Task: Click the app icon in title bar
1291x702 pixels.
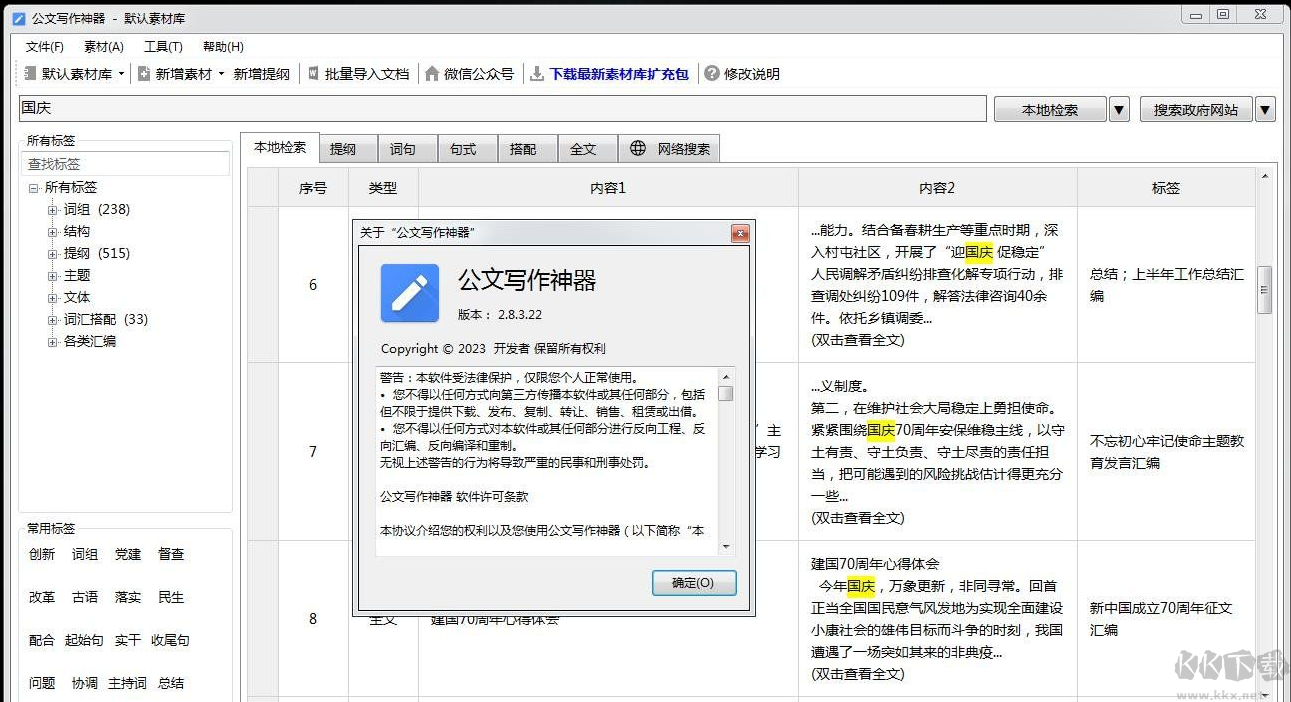Action: 18,18
